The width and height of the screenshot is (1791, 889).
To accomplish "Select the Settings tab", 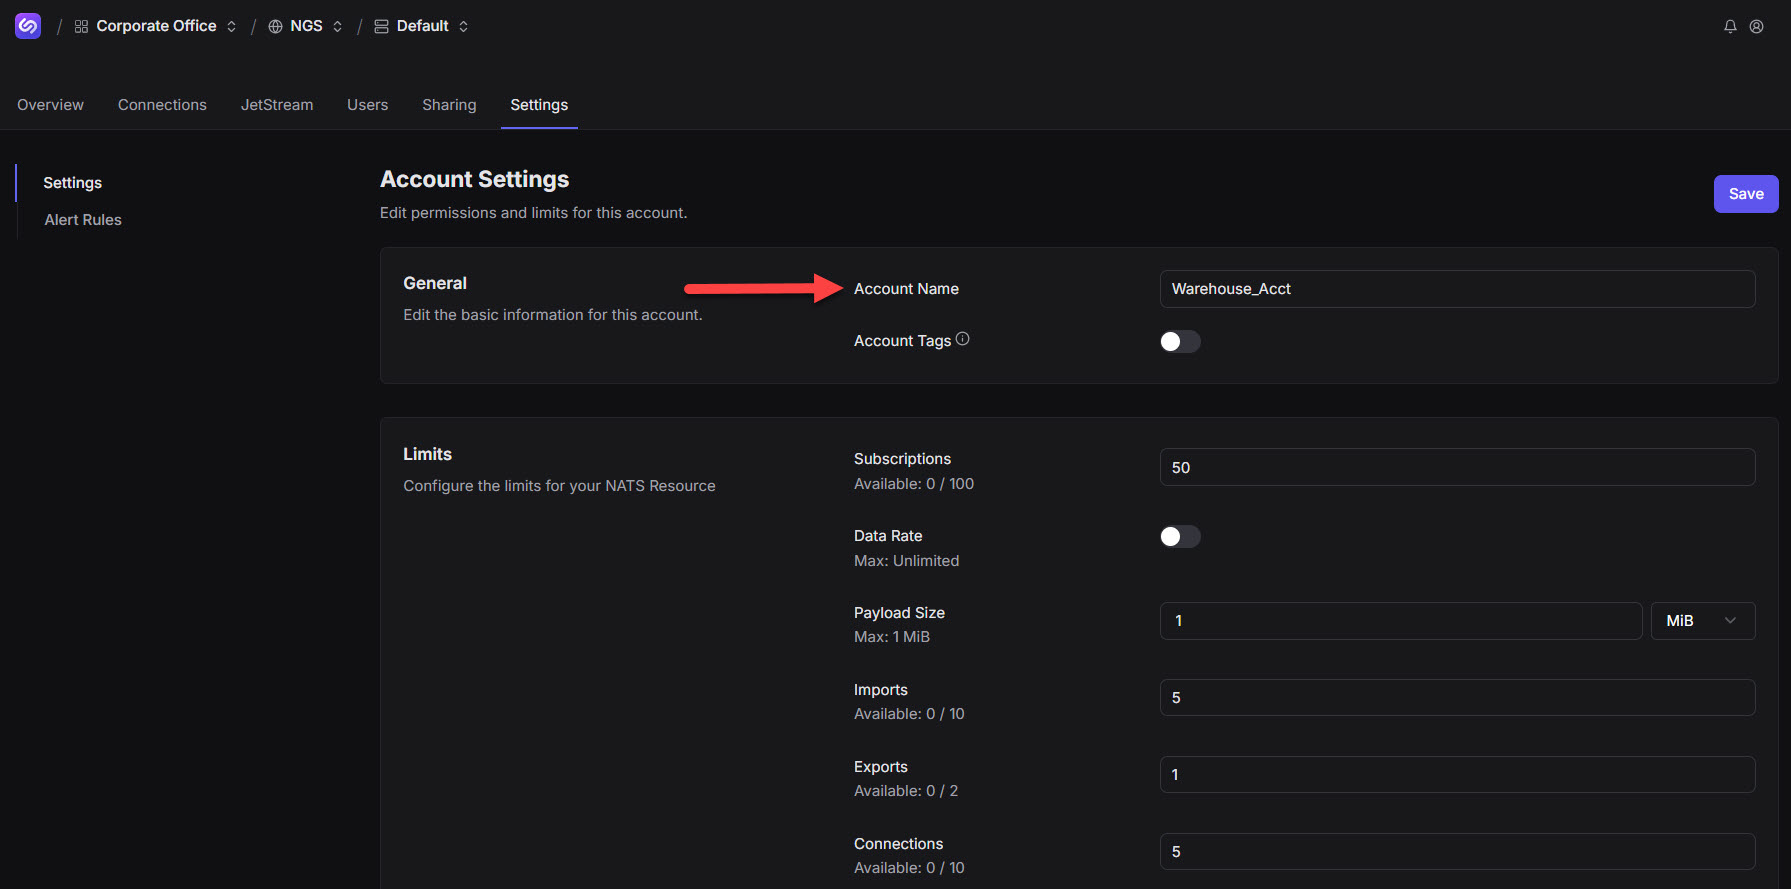I will 539,105.
